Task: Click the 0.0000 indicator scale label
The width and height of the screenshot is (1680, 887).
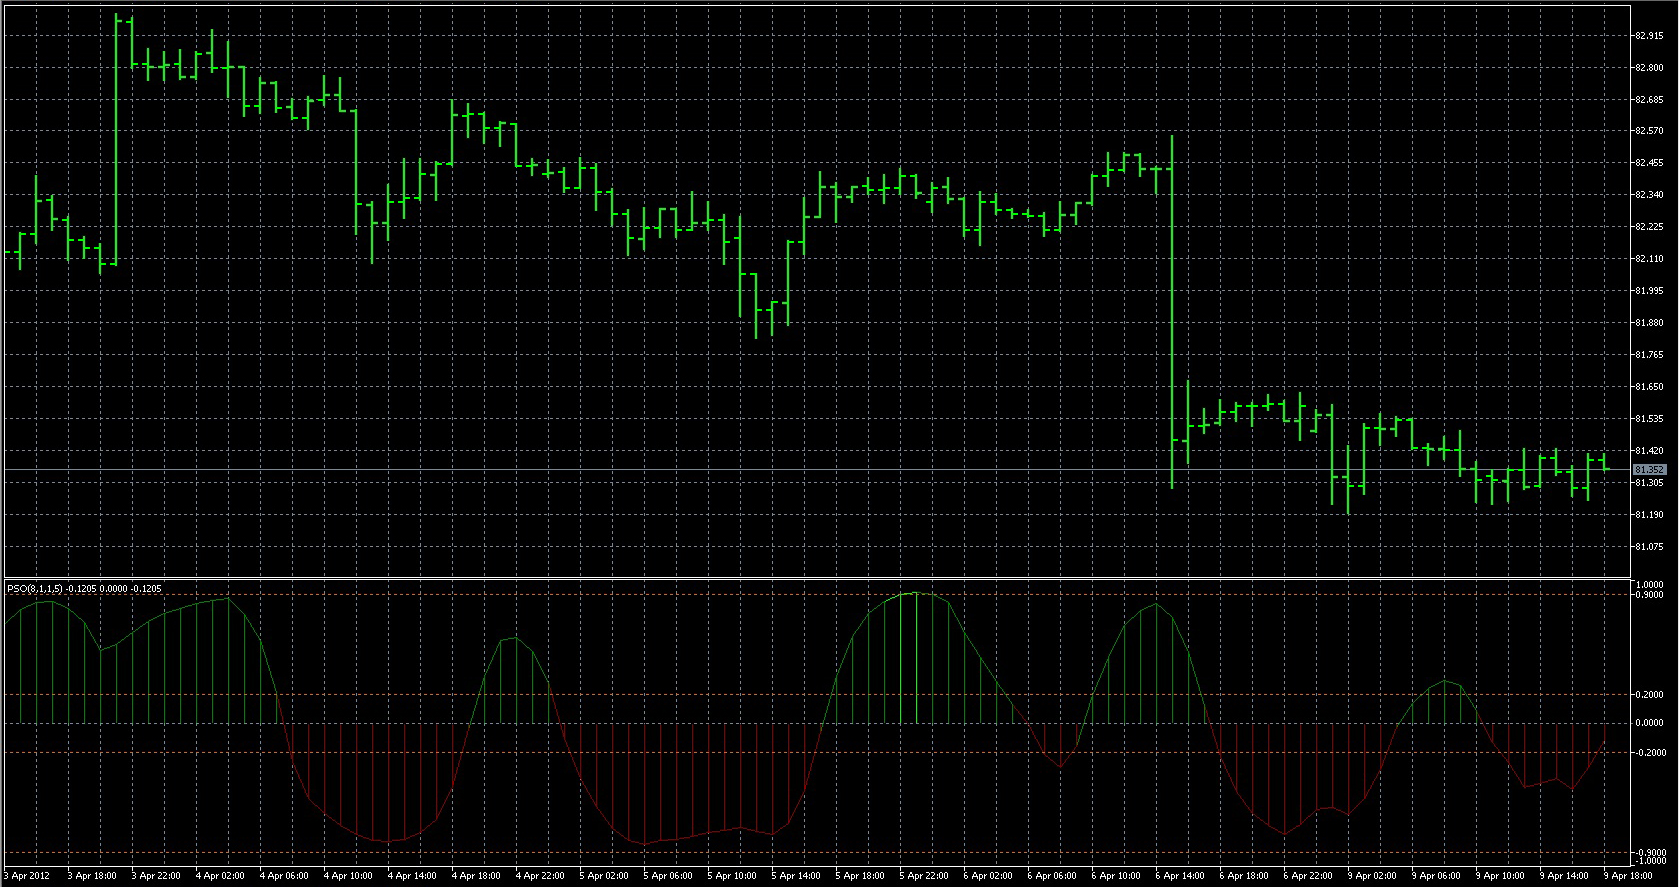Action: click(x=1648, y=723)
